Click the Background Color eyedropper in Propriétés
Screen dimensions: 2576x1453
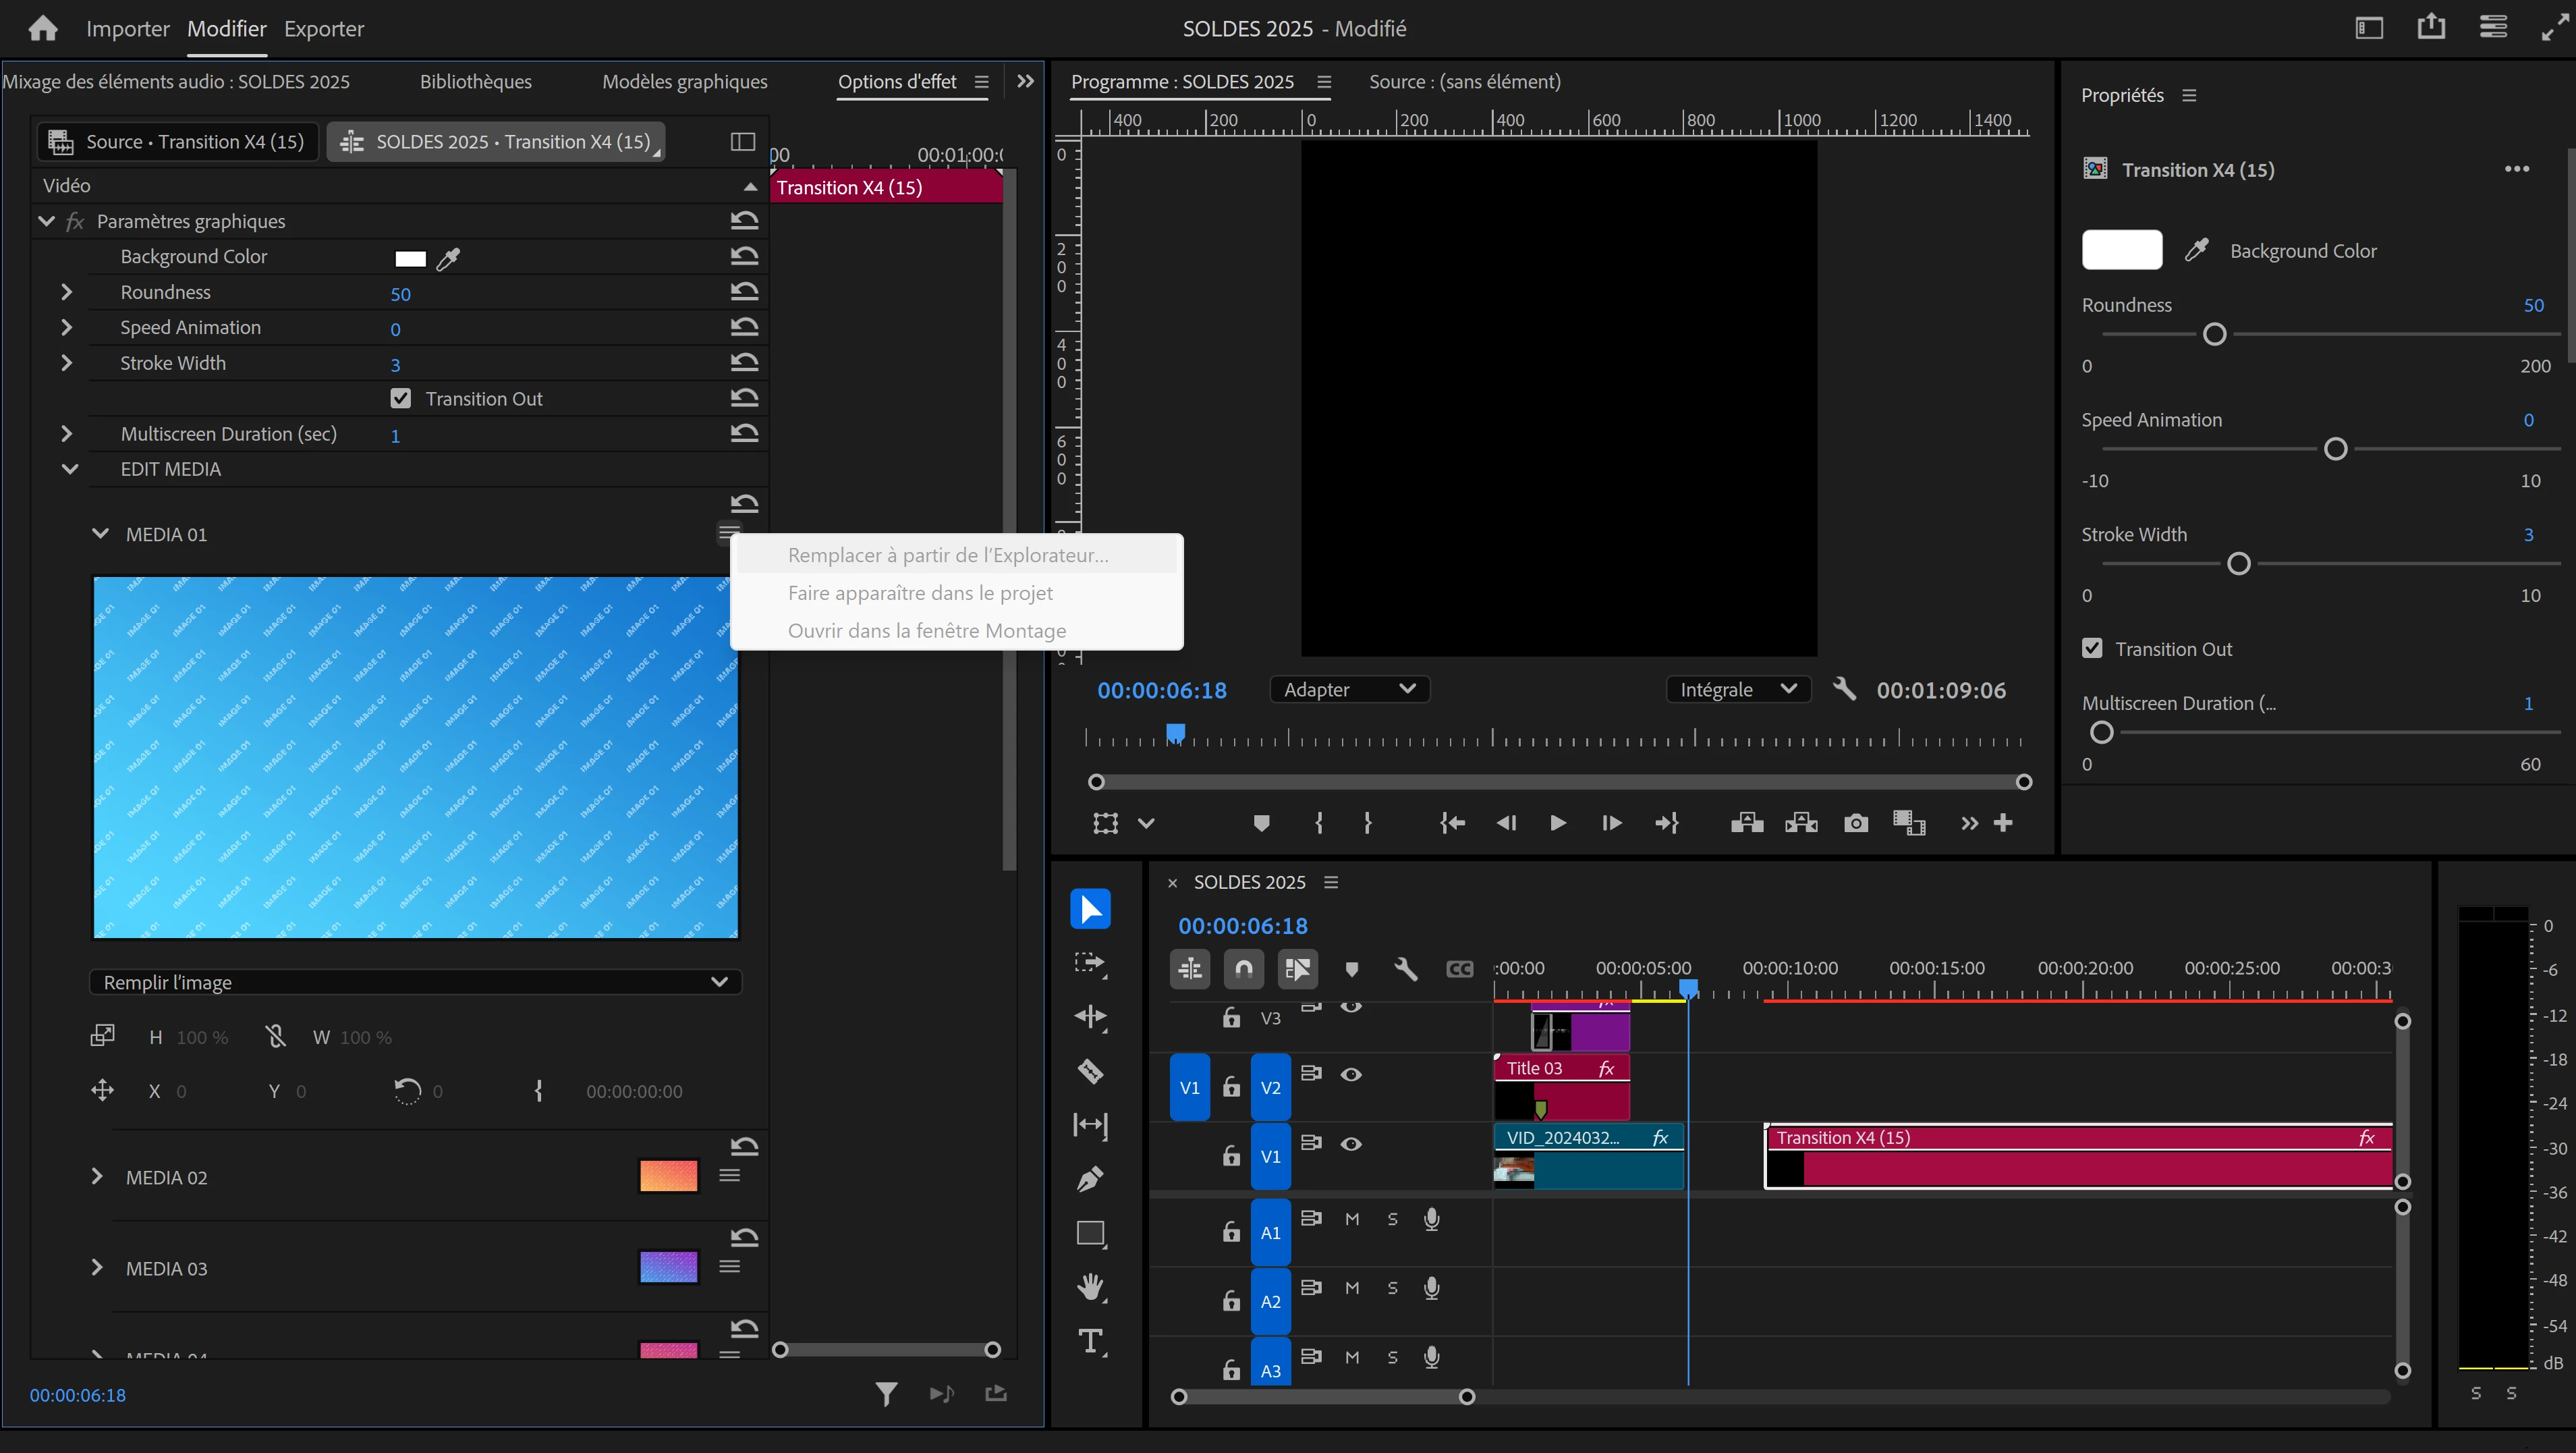2196,250
